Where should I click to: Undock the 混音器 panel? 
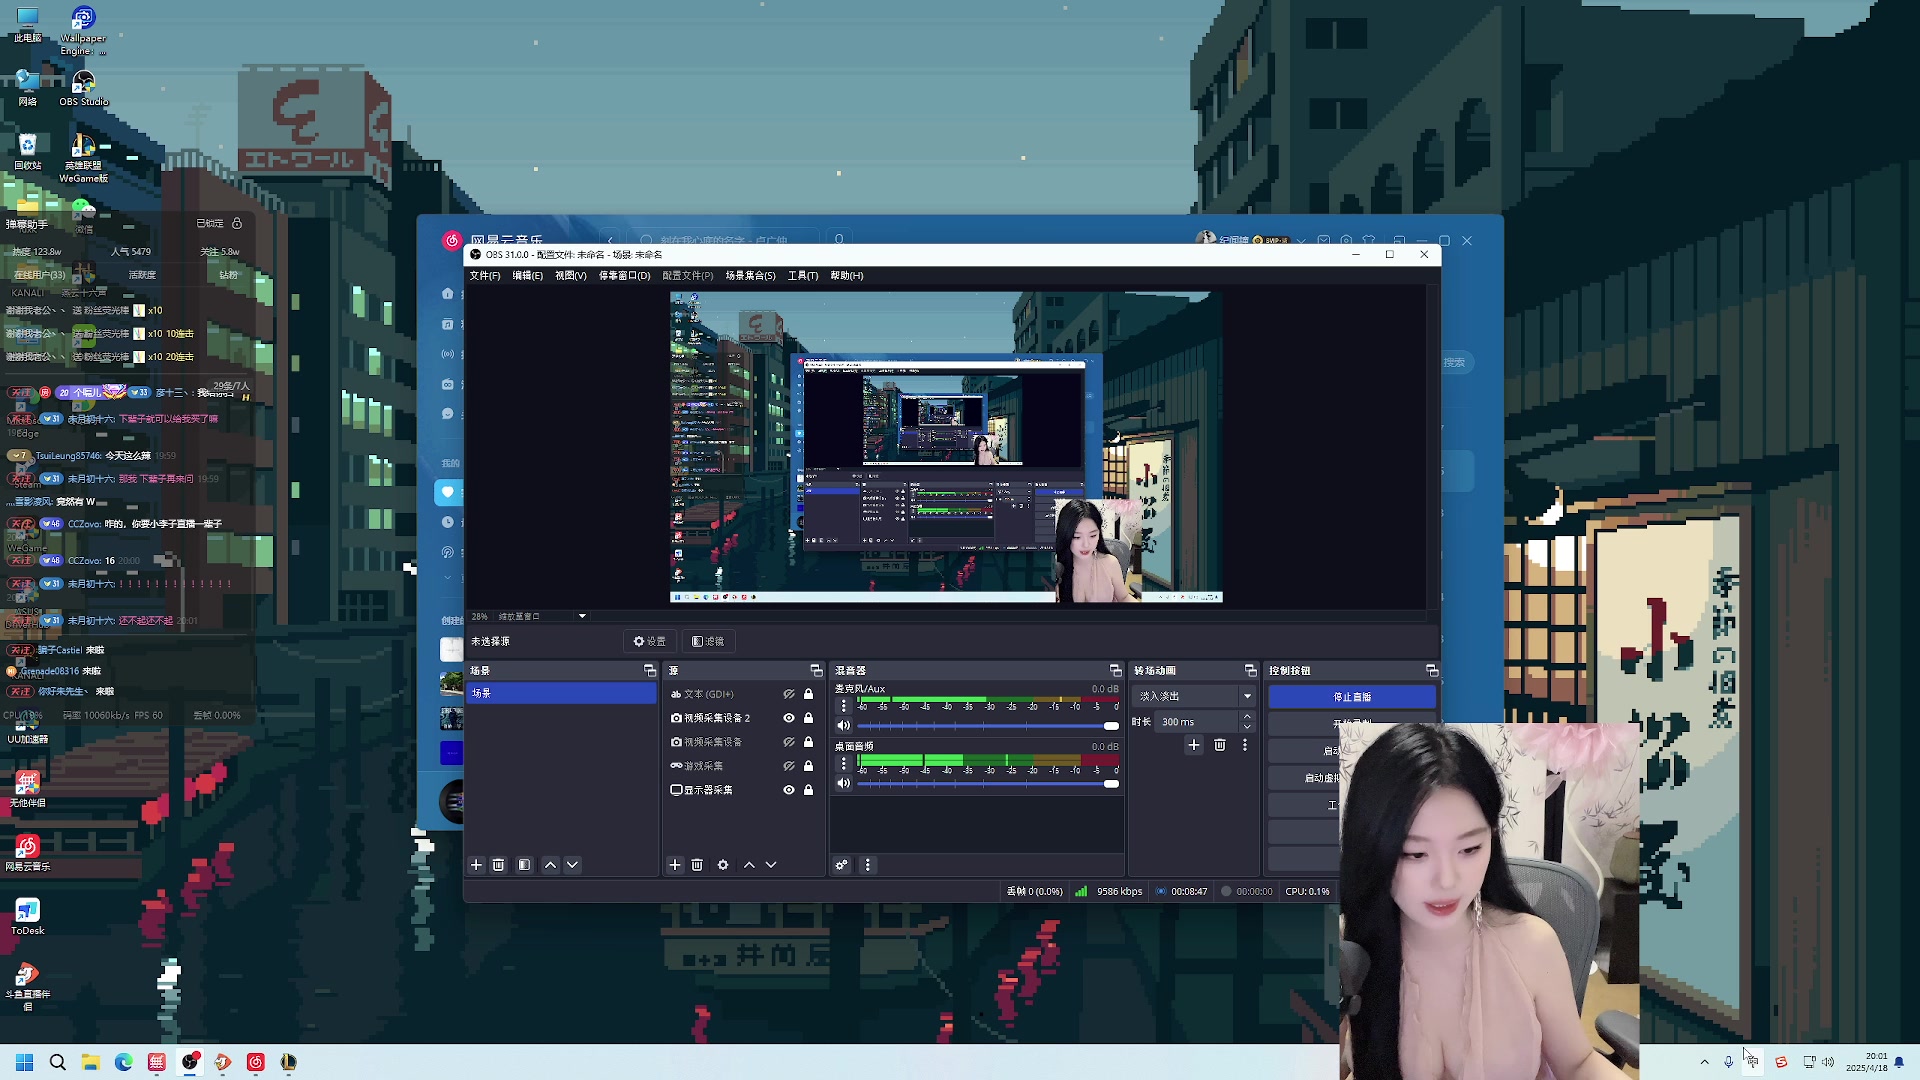tap(1116, 670)
